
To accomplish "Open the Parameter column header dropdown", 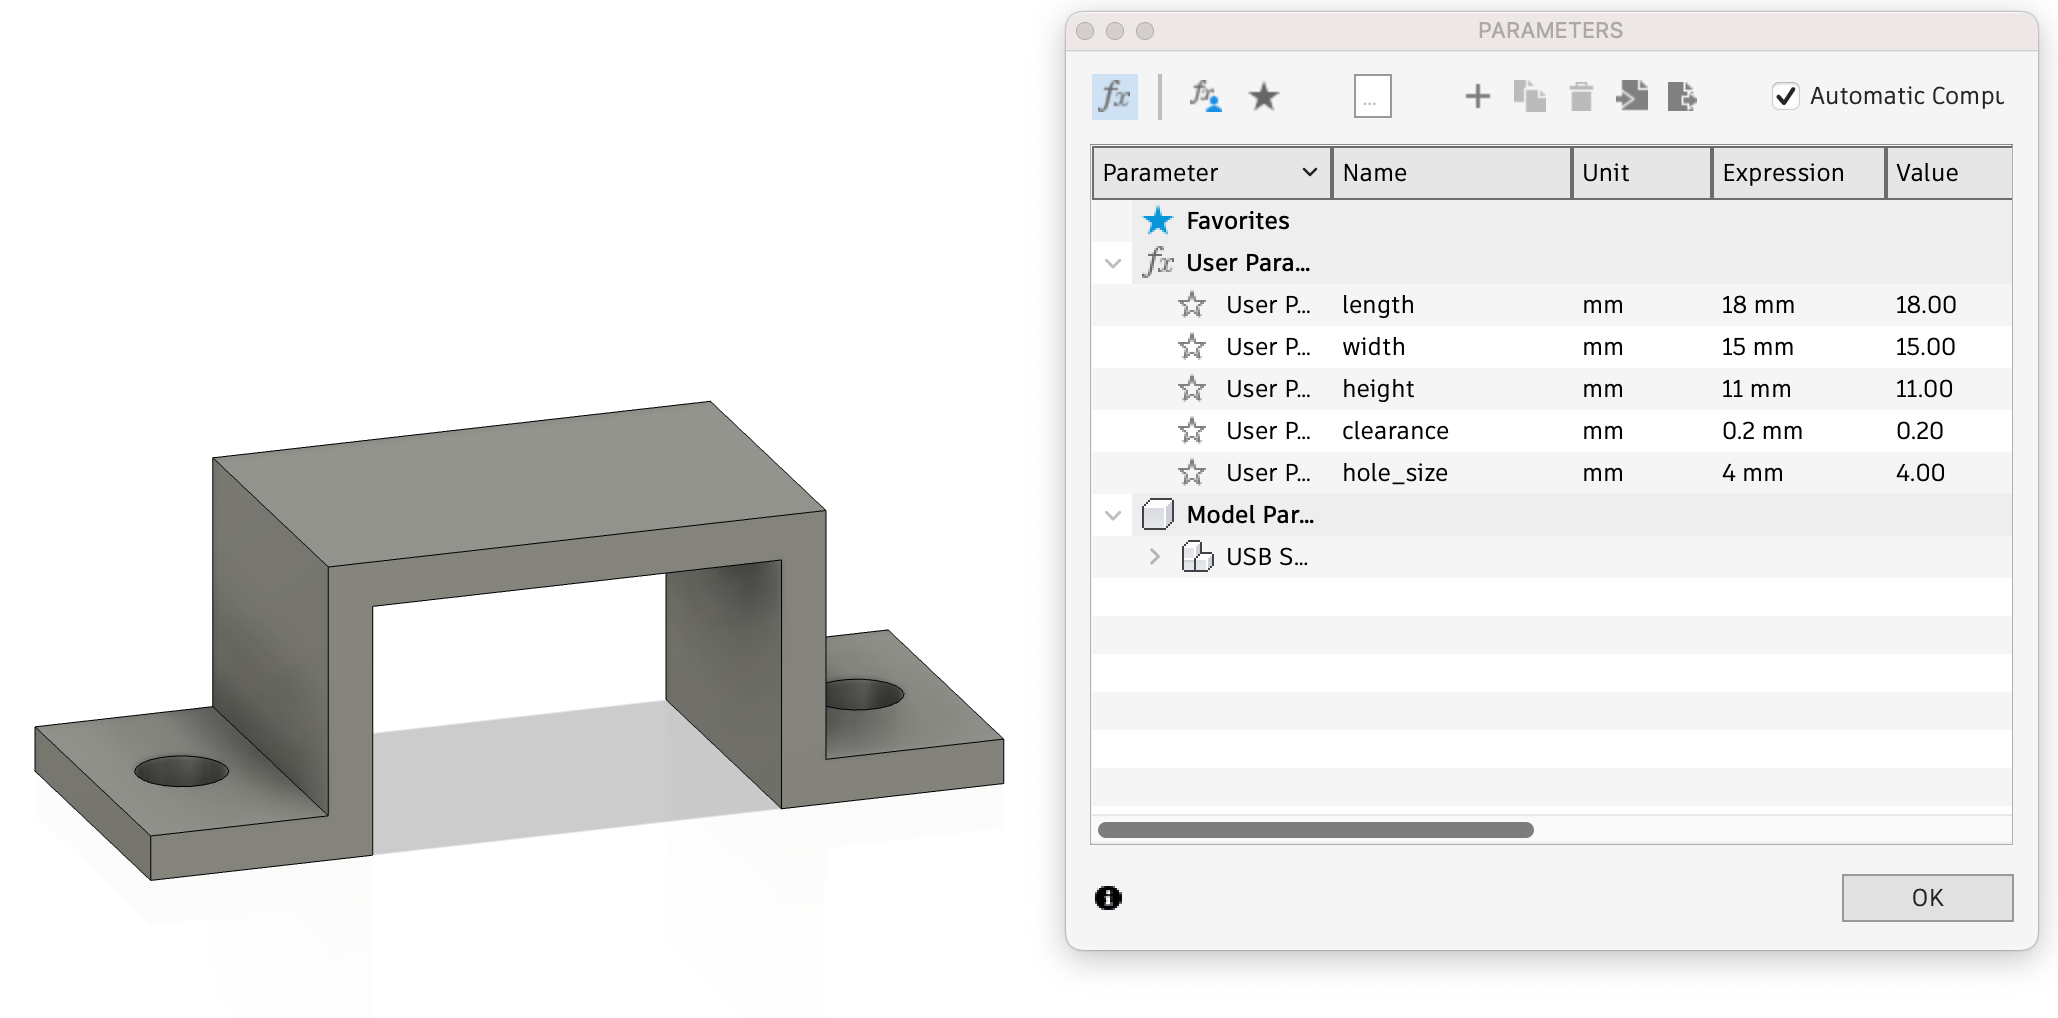I will (x=1309, y=172).
